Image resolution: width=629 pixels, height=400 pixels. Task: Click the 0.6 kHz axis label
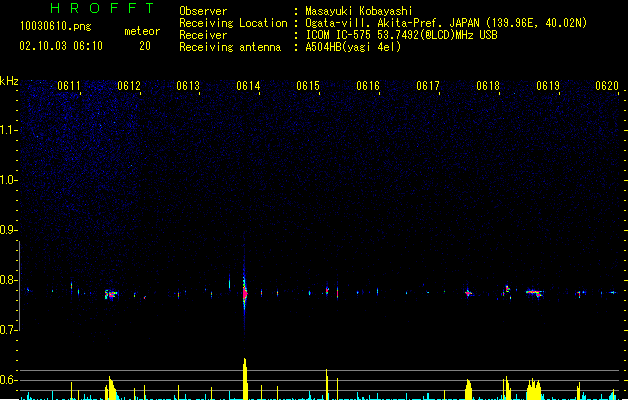(8, 380)
